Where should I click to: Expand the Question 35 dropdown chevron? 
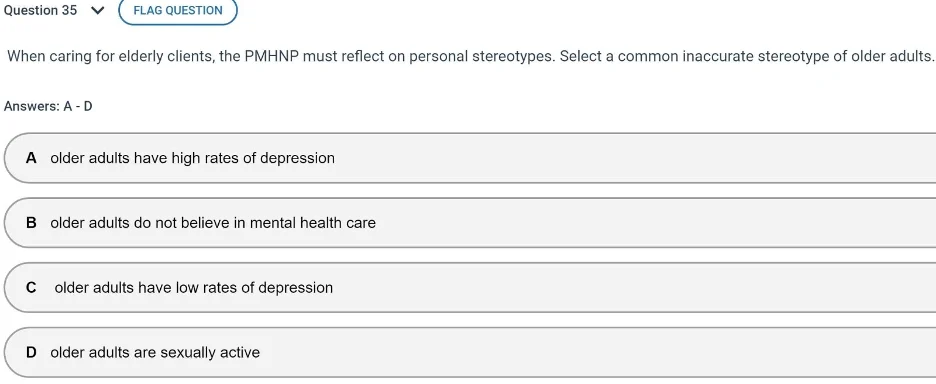[98, 11]
